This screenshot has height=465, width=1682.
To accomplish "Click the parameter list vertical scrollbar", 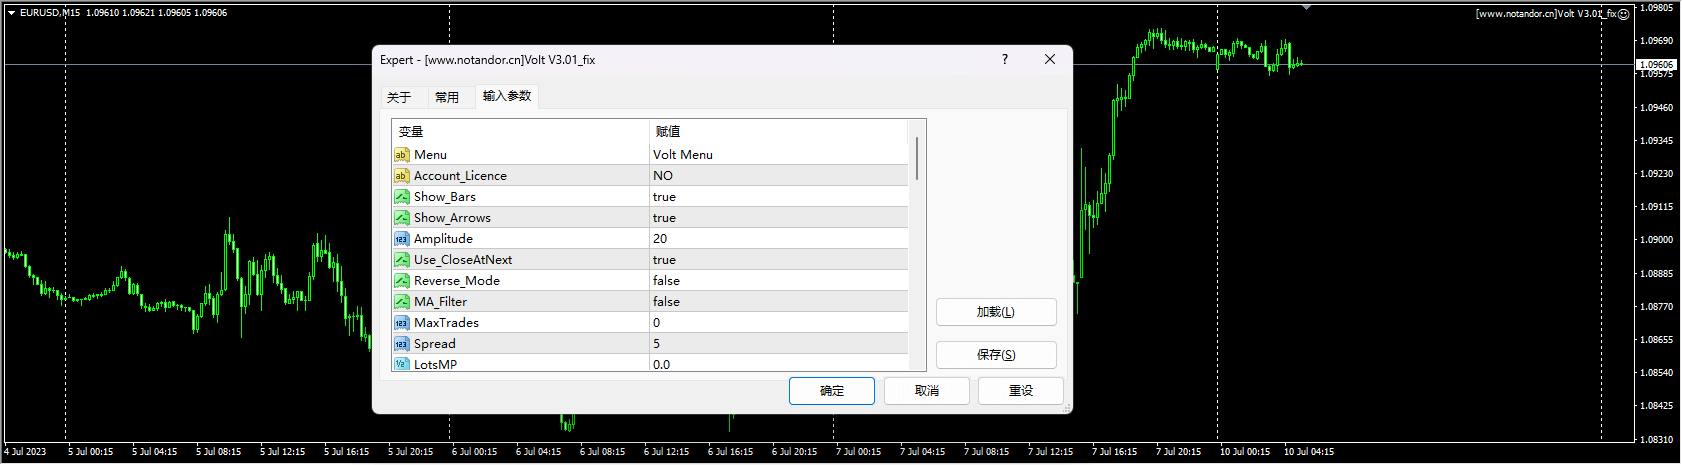I will (917, 160).
